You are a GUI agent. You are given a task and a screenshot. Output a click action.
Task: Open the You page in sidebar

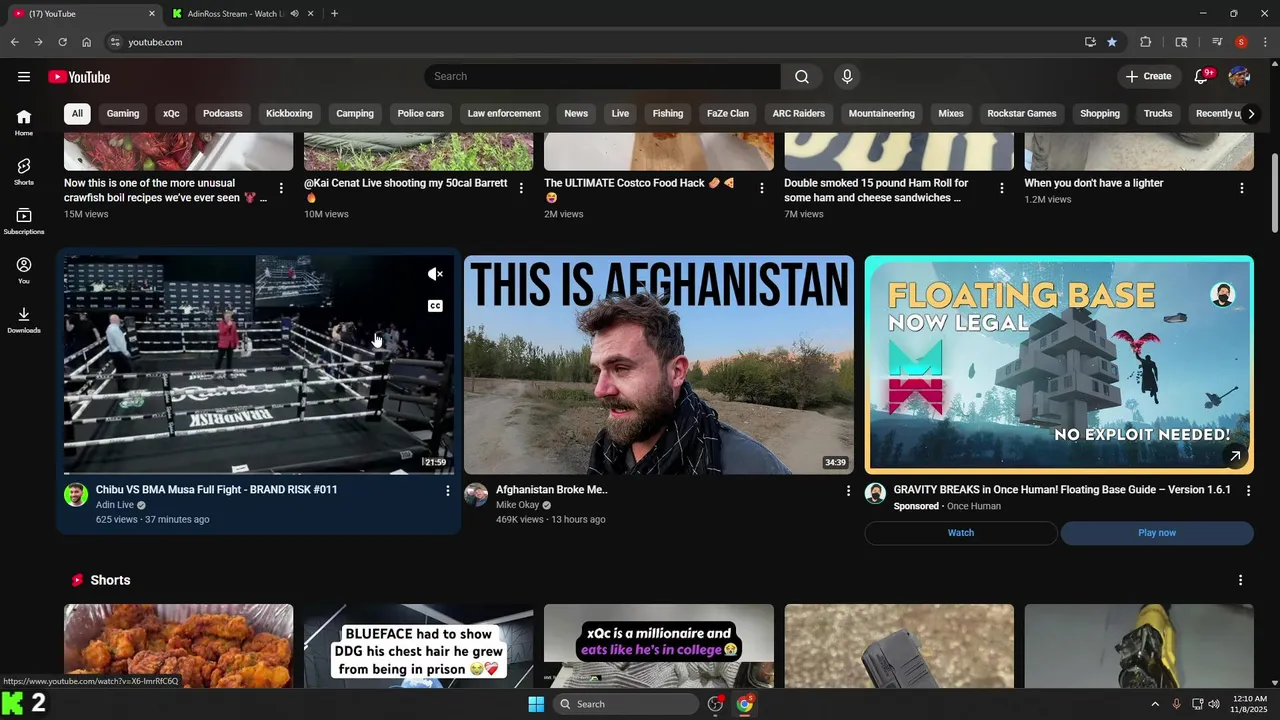click(x=24, y=271)
